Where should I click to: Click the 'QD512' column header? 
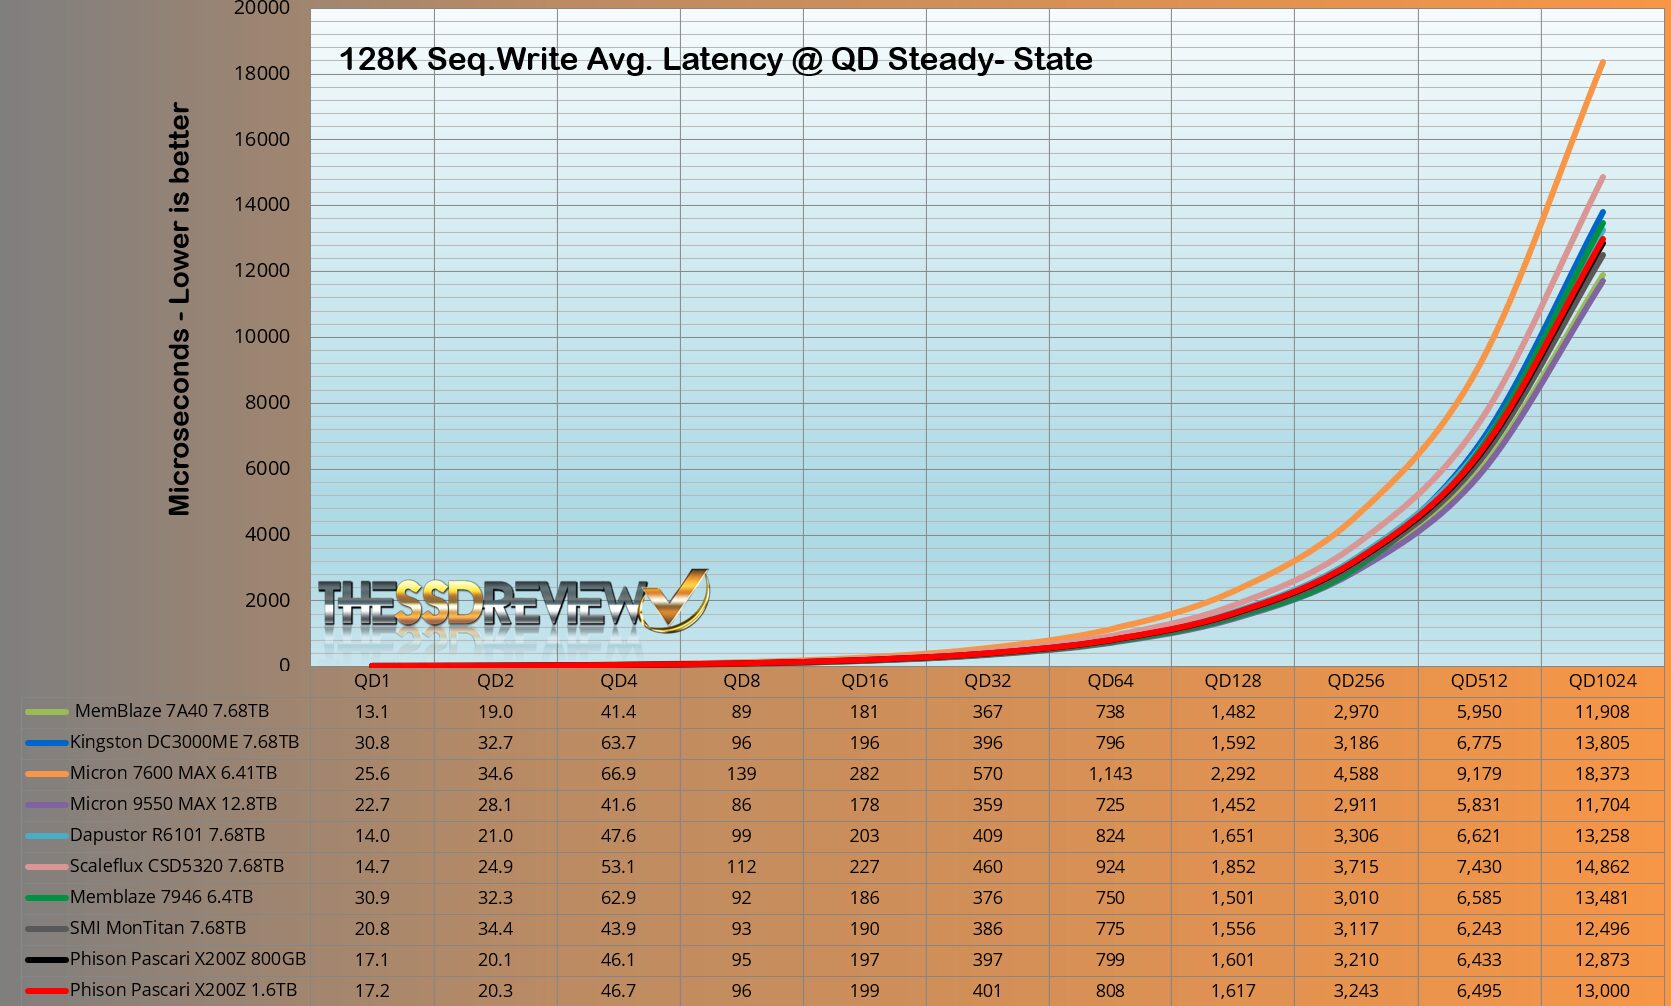click(x=1479, y=681)
